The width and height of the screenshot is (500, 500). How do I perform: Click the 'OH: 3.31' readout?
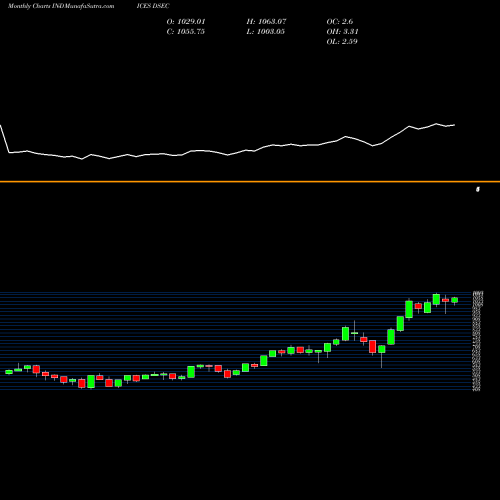(x=342, y=32)
